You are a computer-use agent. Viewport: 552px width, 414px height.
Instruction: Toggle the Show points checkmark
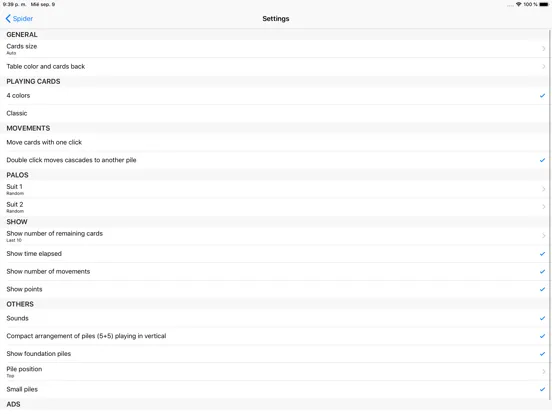tap(542, 289)
